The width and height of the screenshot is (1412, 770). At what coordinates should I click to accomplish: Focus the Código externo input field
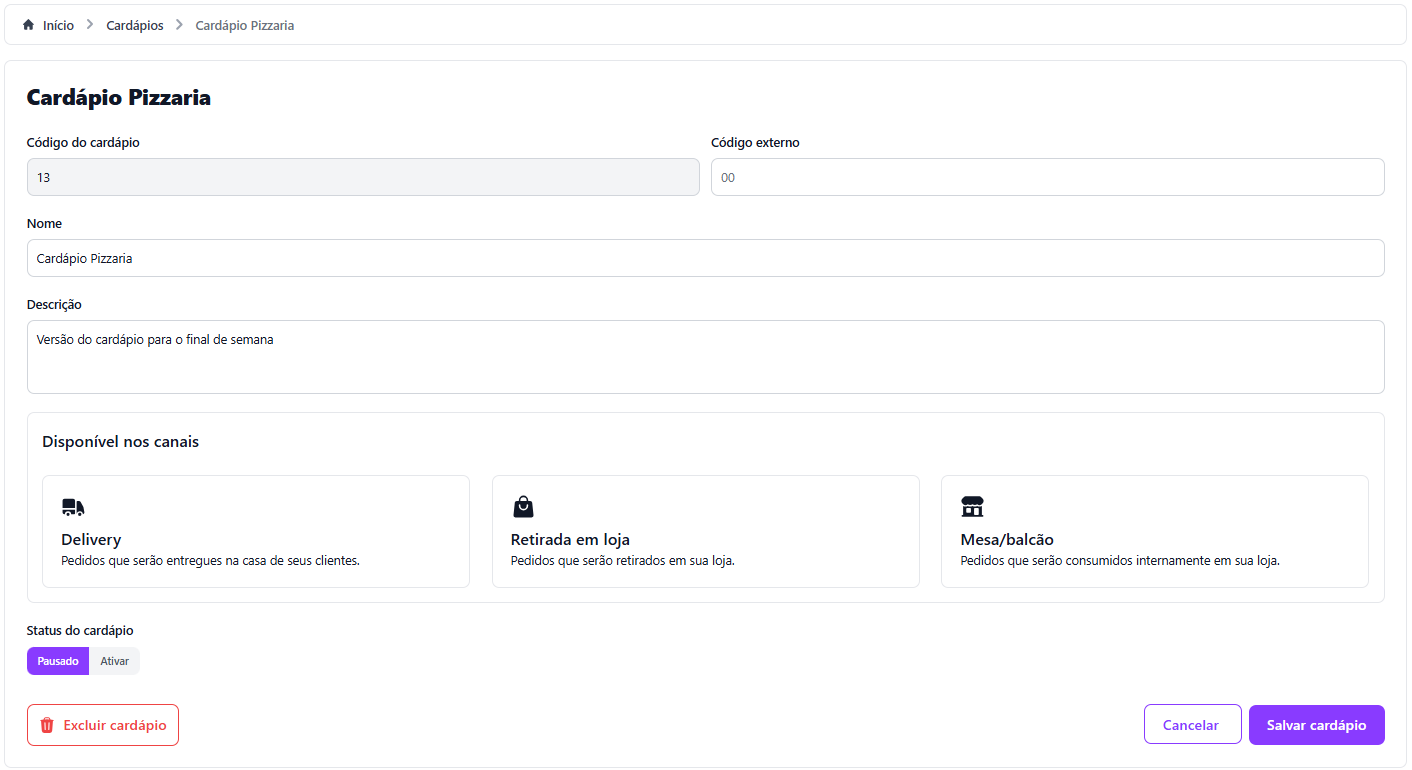(x=1047, y=177)
